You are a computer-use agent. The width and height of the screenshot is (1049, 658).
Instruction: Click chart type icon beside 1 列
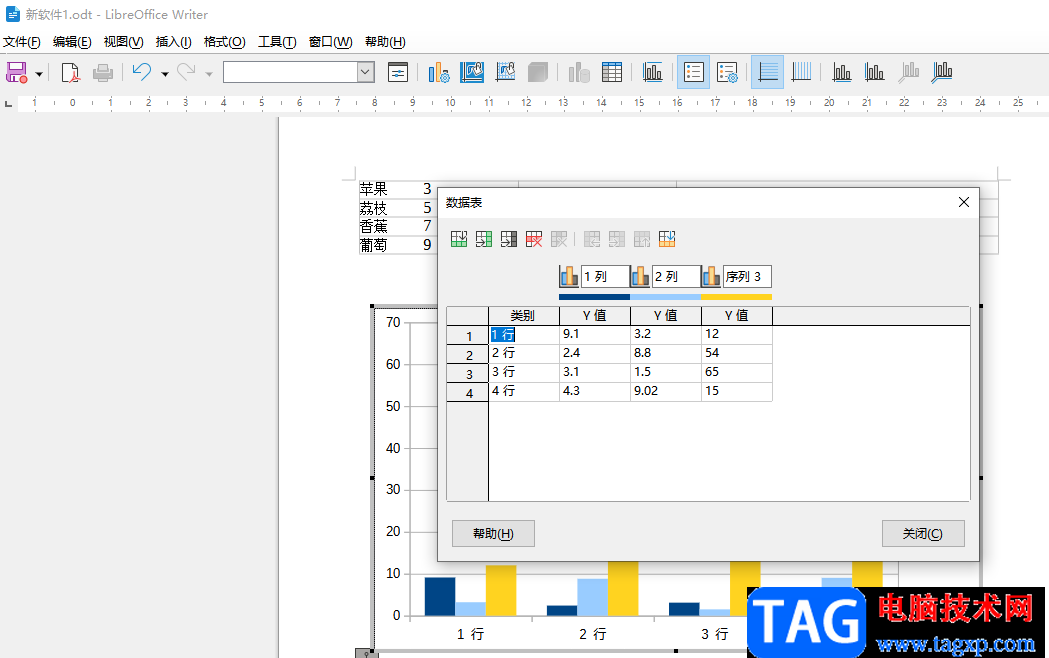click(569, 276)
